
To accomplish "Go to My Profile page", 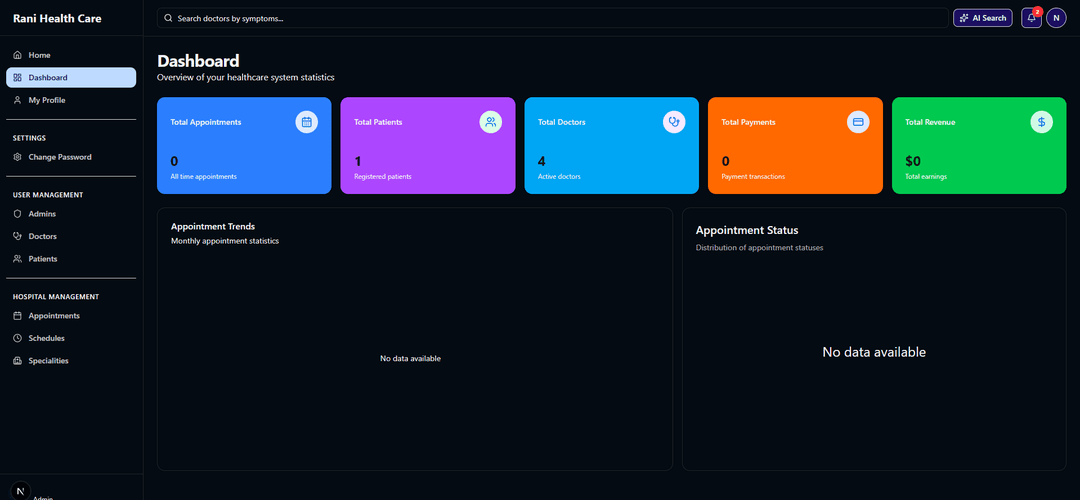I will pos(46,100).
